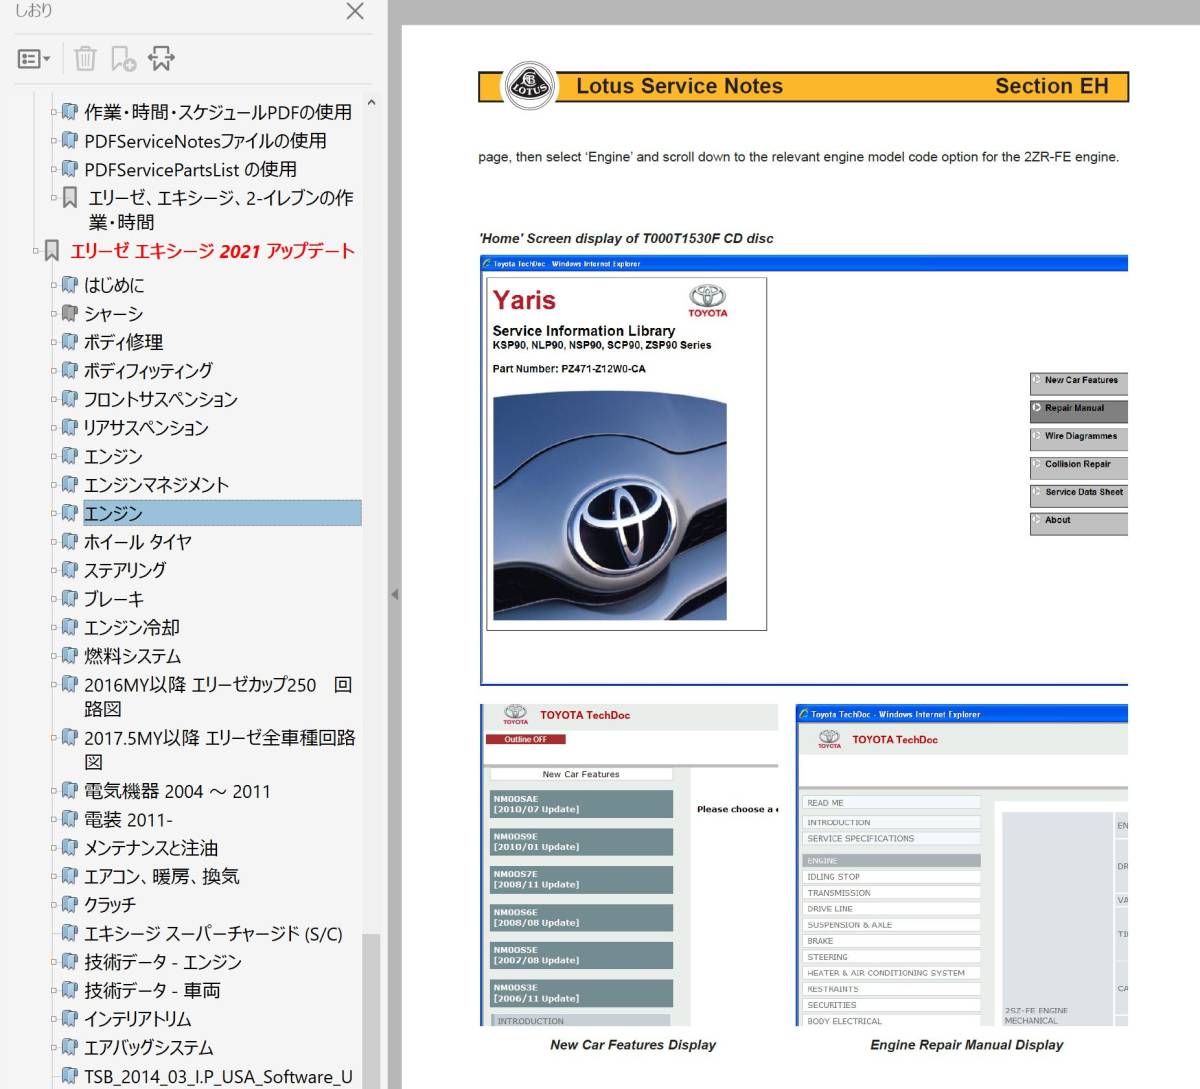The height and width of the screenshot is (1089, 1200).
Task: Open bookmark 2016MY以降 エリーゼカップ250 回路図
Action: tap(218, 696)
